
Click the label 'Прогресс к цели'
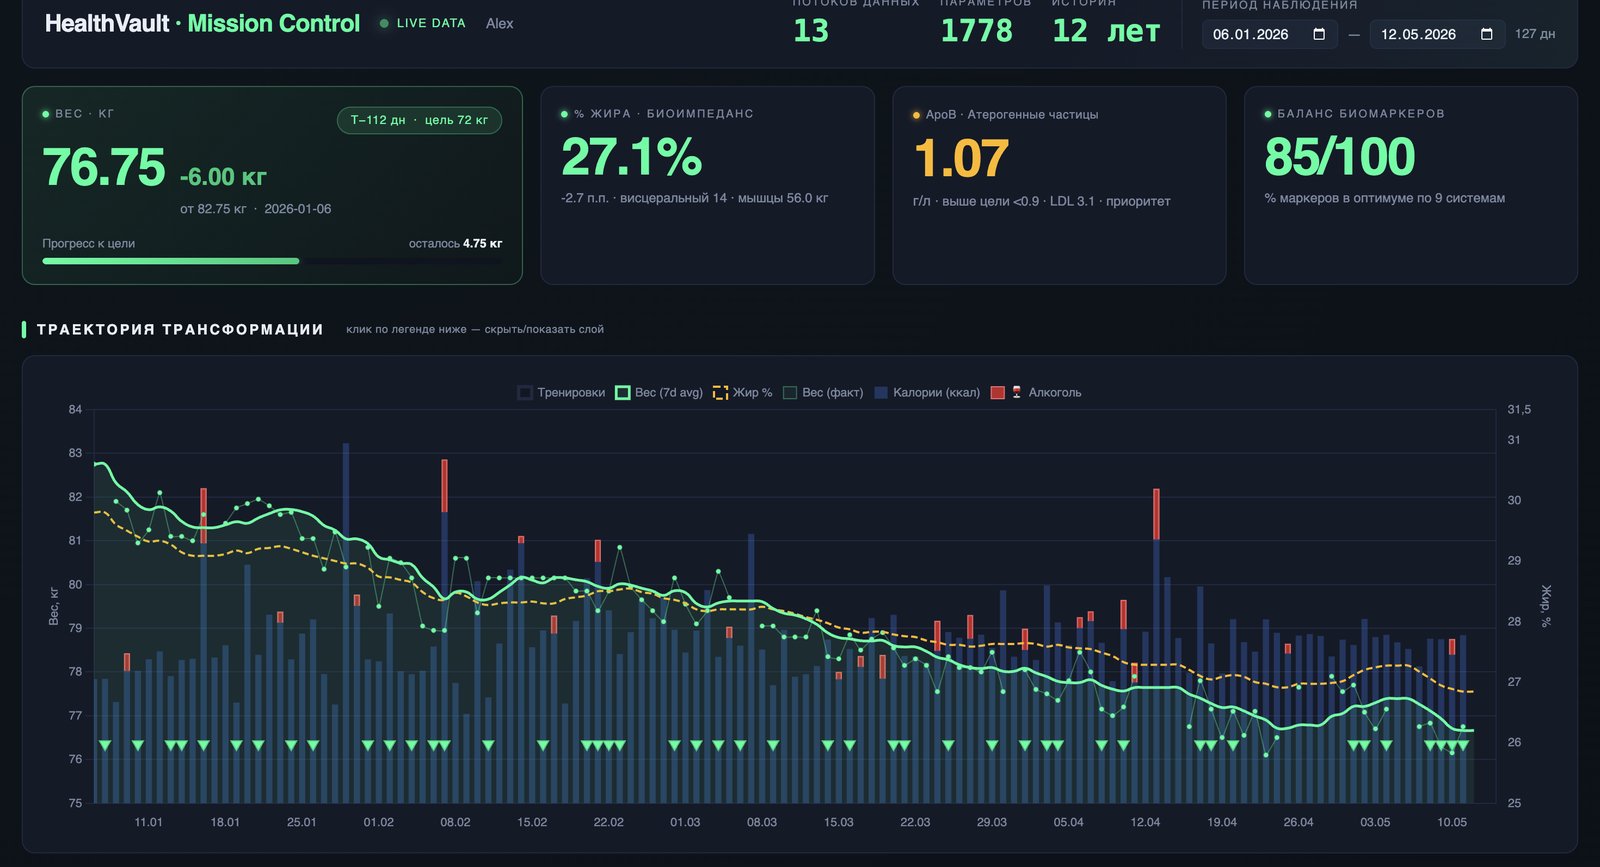pos(88,243)
